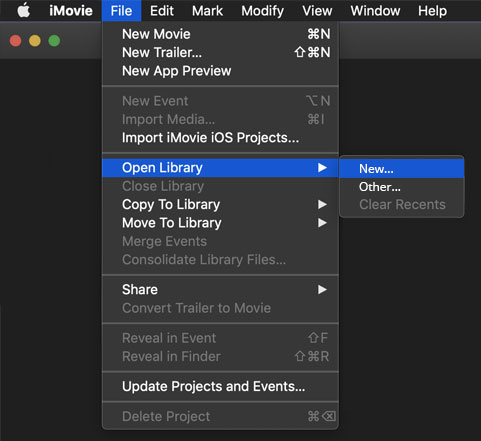Open the View menu
Image resolution: width=481 pixels, height=441 pixels.
click(x=317, y=11)
